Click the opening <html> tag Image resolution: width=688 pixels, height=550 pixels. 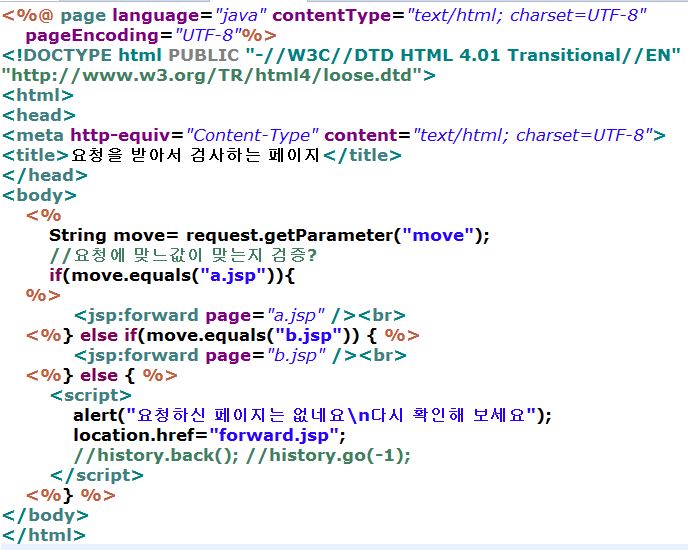[38, 95]
